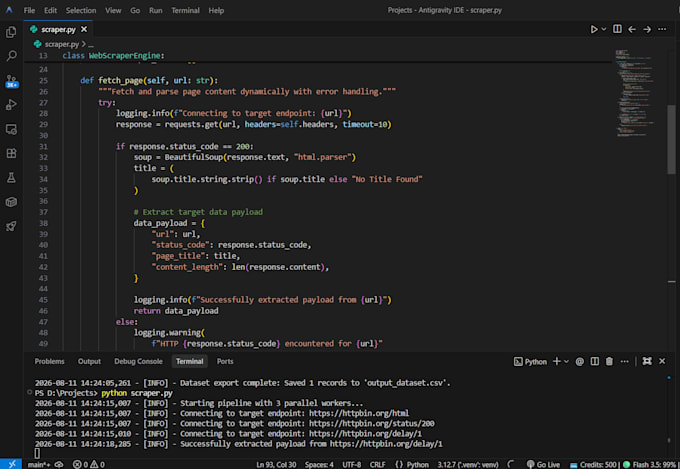
Task: Click the editor minimap code overview
Action: [x=634, y=93]
